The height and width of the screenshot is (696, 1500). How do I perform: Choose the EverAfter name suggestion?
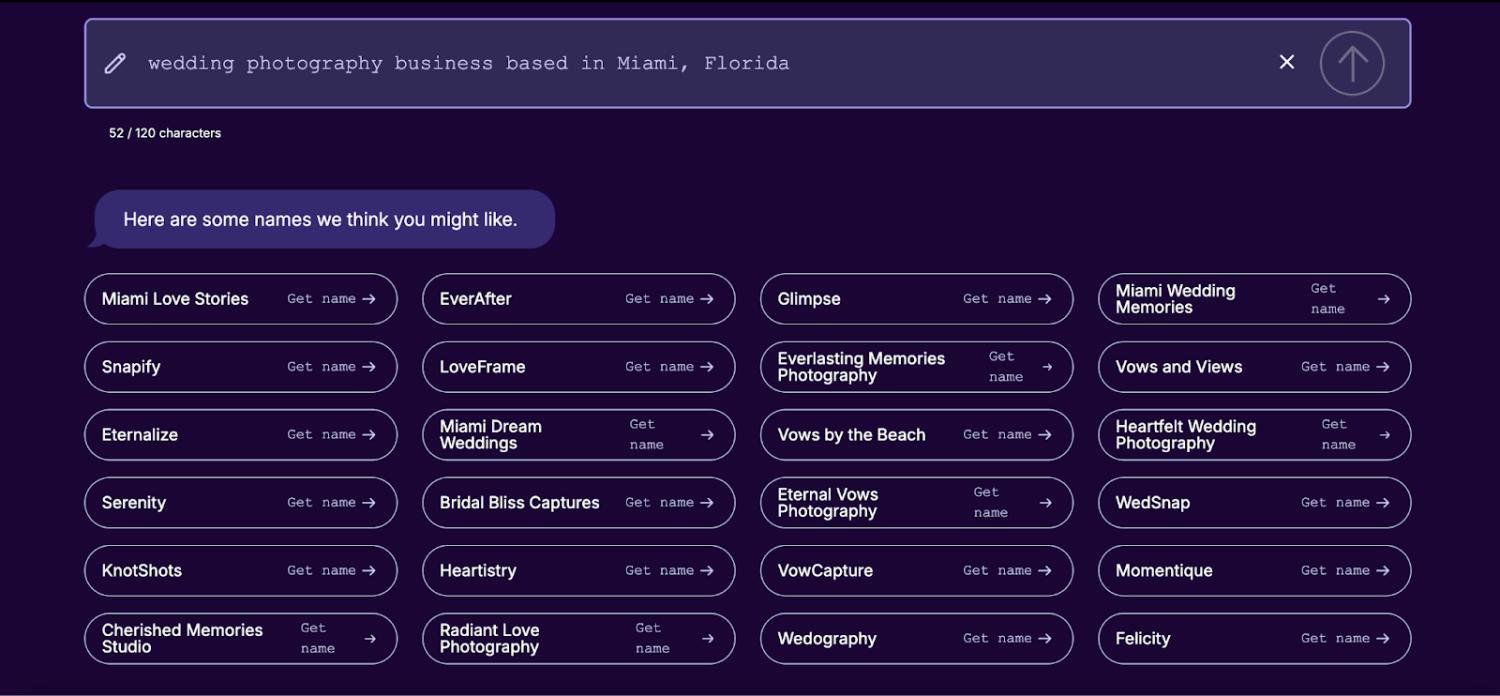point(476,299)
